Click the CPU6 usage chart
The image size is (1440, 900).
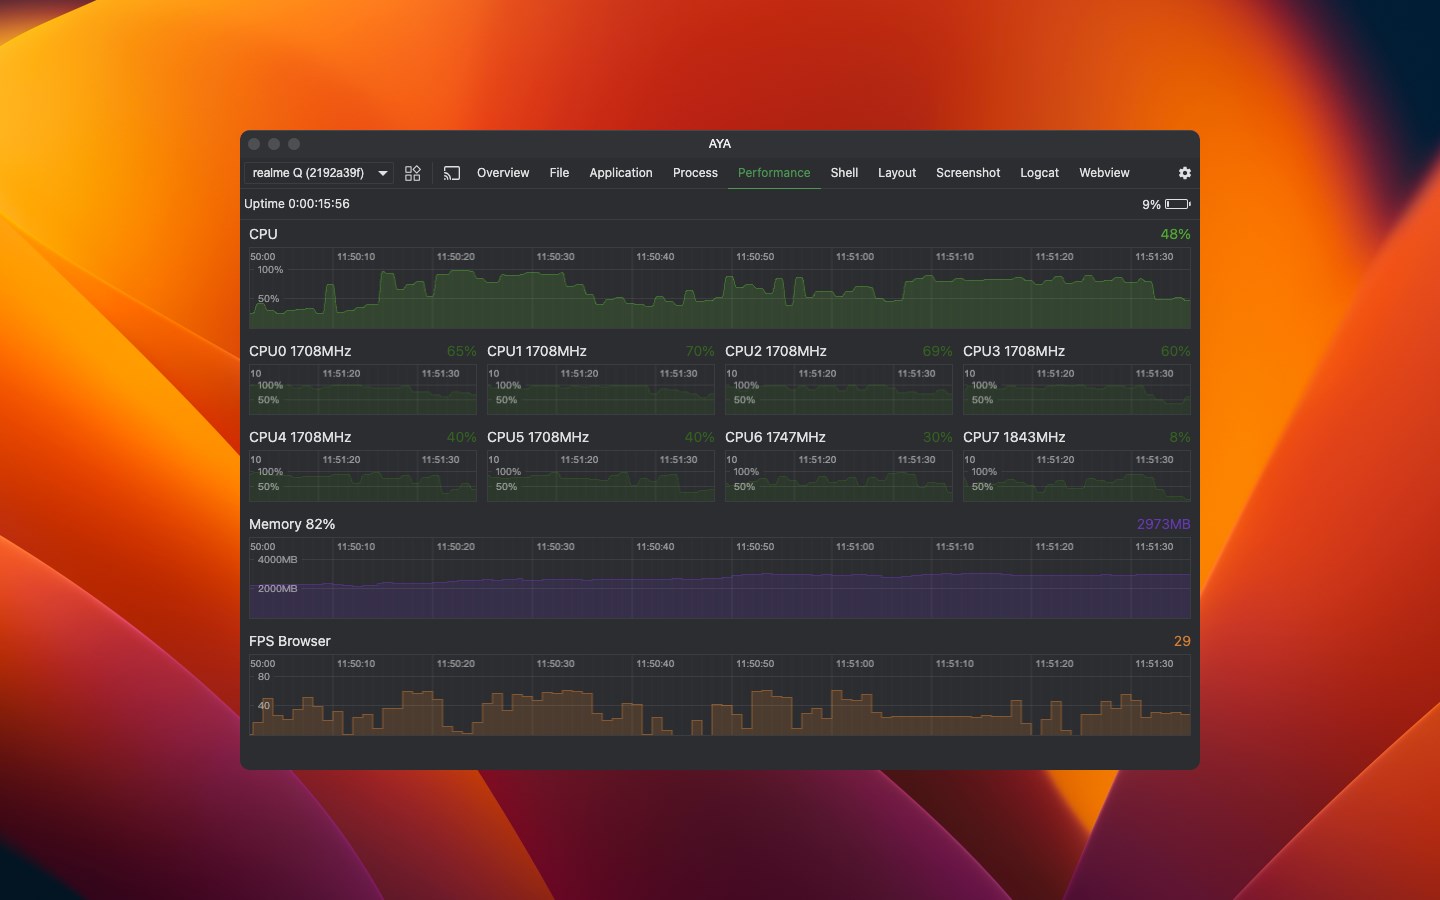point(839,476)
